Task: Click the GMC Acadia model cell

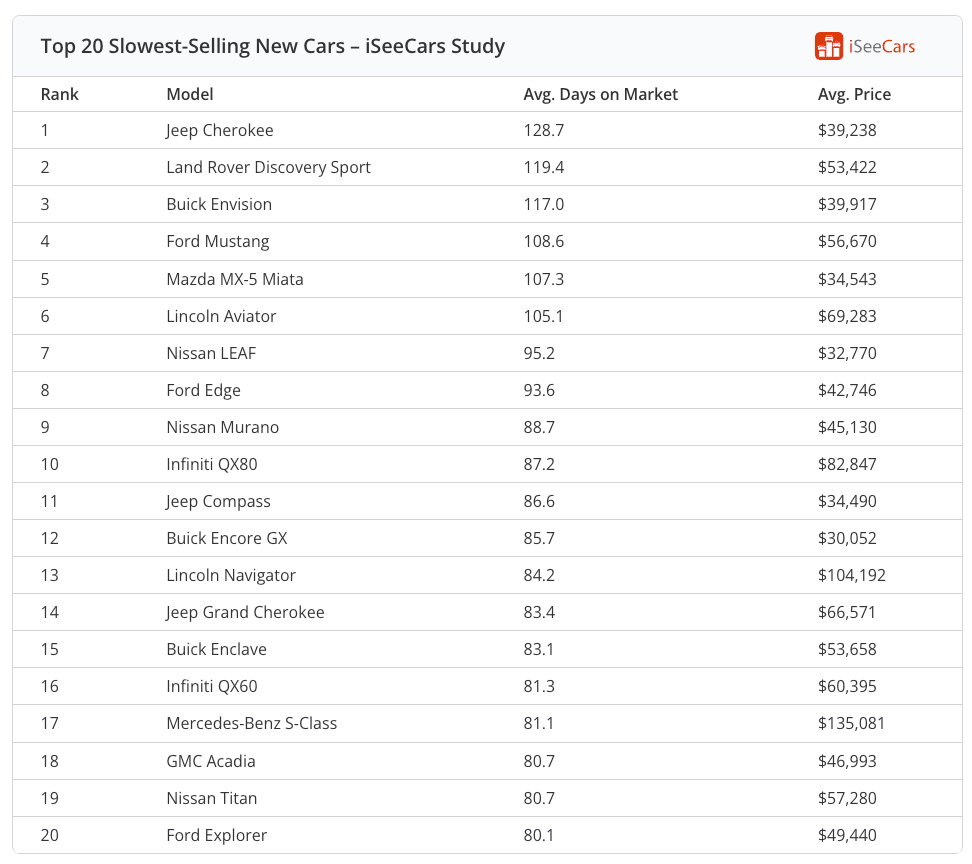Action: 210,761
